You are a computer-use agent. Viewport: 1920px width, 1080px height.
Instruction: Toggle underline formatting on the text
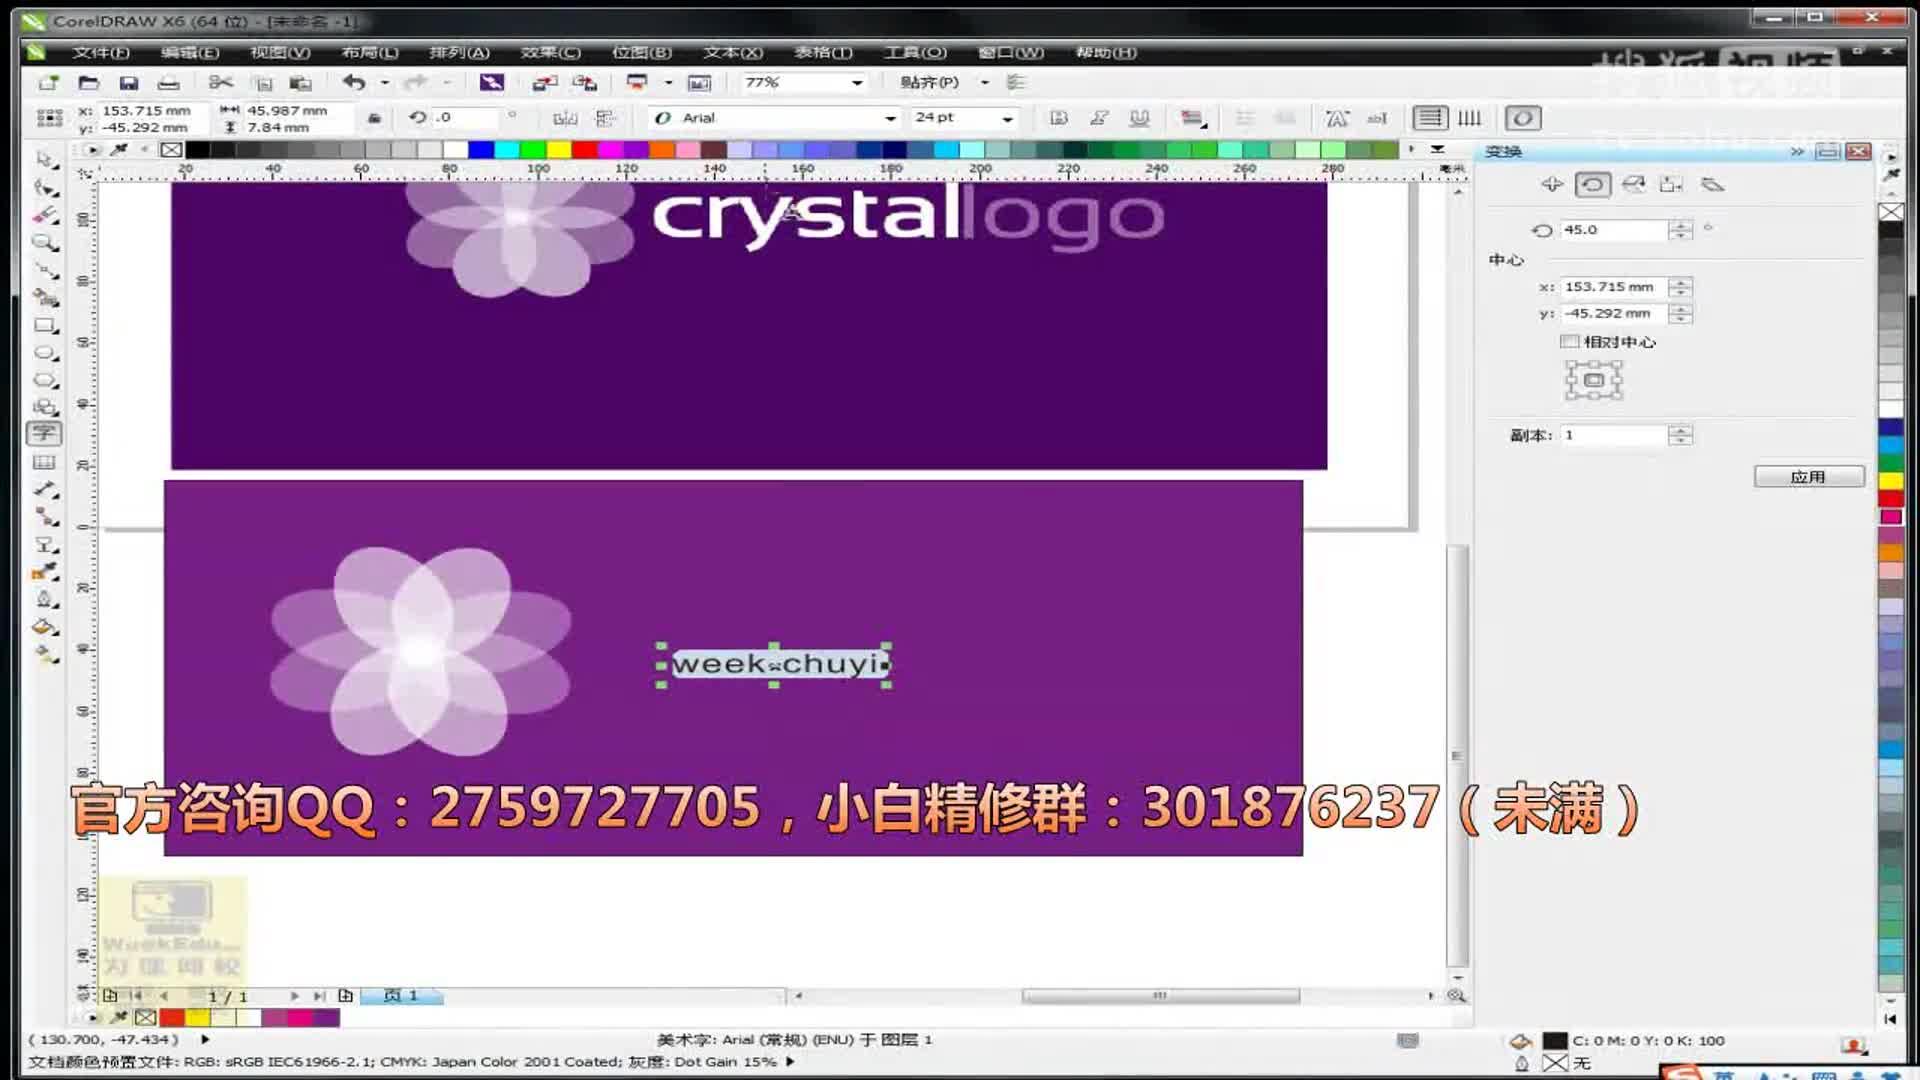coord(1140,117)
